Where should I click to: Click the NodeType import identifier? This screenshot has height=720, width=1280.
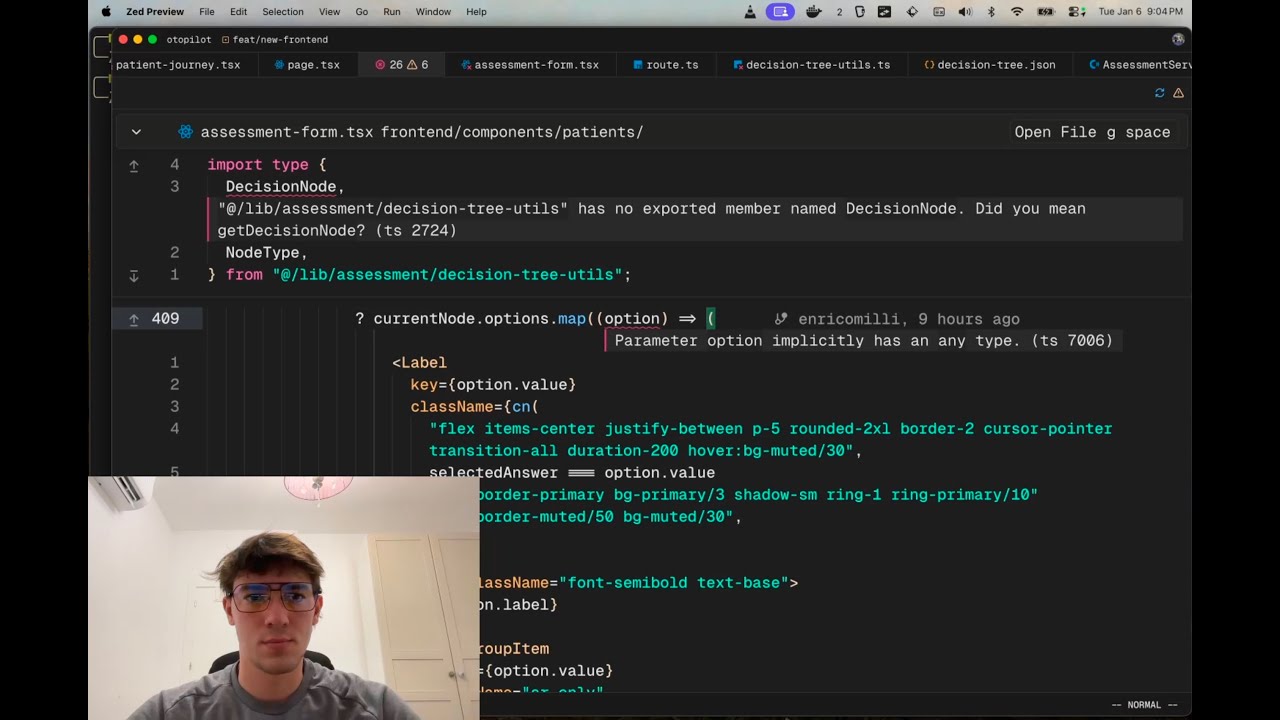(263, 253)
